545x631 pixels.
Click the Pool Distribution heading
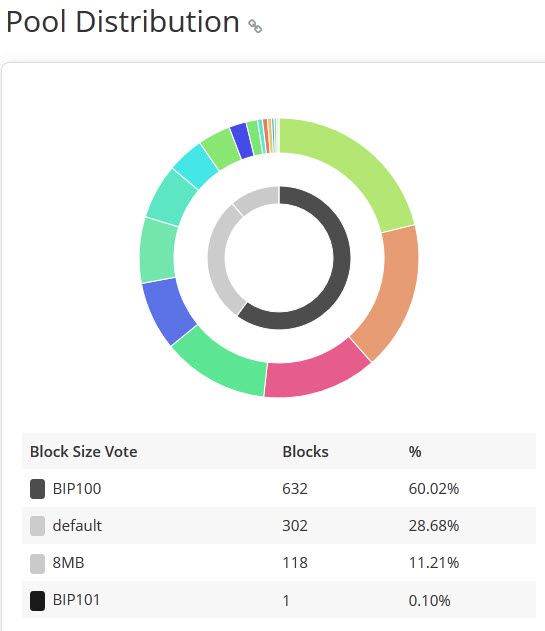click(123, 21)
